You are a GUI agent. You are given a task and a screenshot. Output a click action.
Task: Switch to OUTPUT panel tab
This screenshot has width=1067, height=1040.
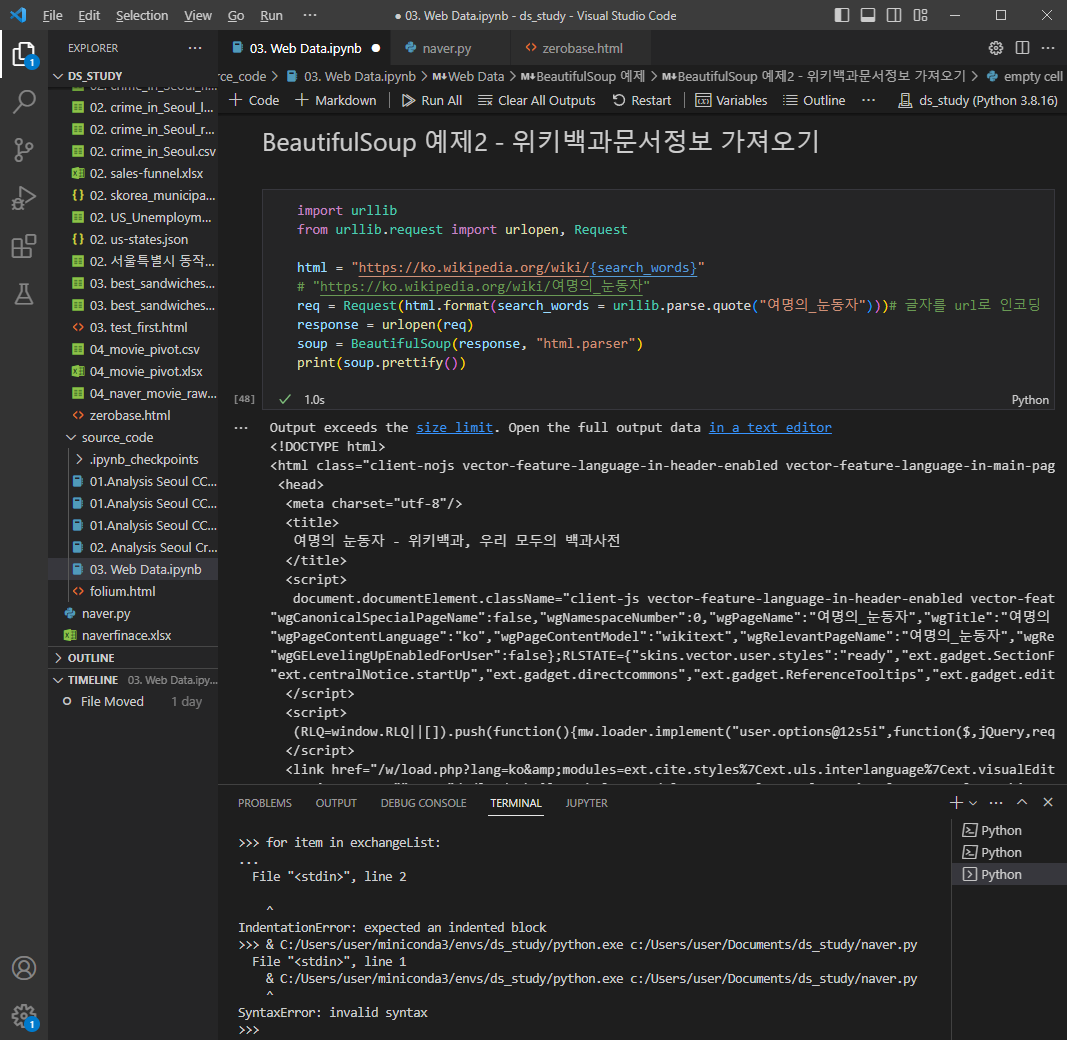pos(336,803)
